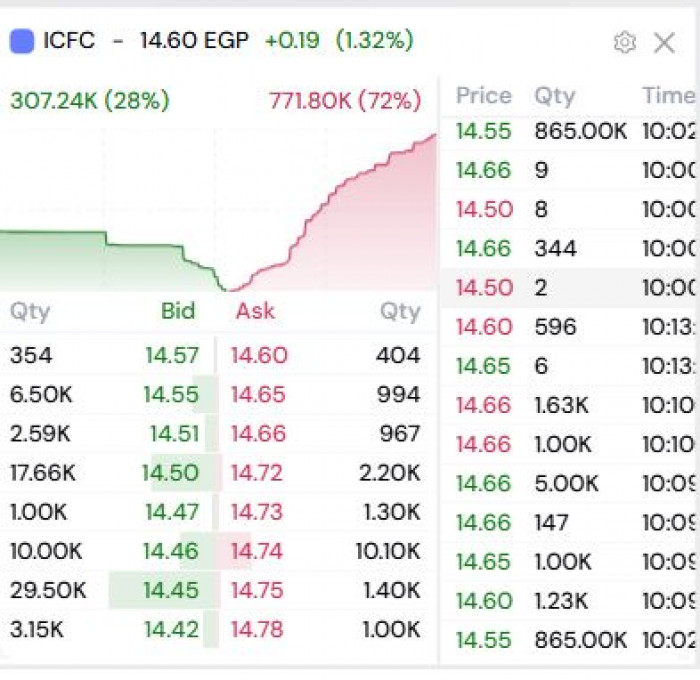Select the 14.57 bid price row
Image resolution: width=700 pixels, height=680 pixels.
tap(171, 355)
